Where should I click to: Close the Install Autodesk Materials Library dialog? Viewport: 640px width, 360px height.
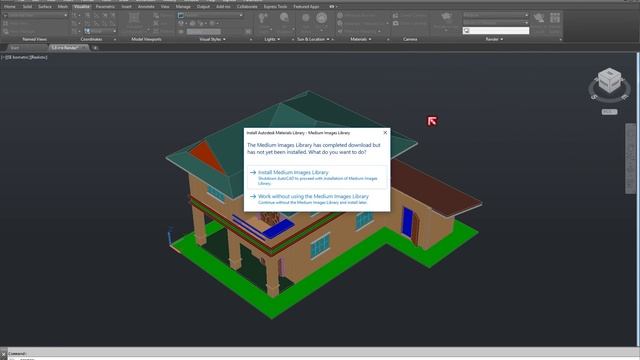[385, 133]
